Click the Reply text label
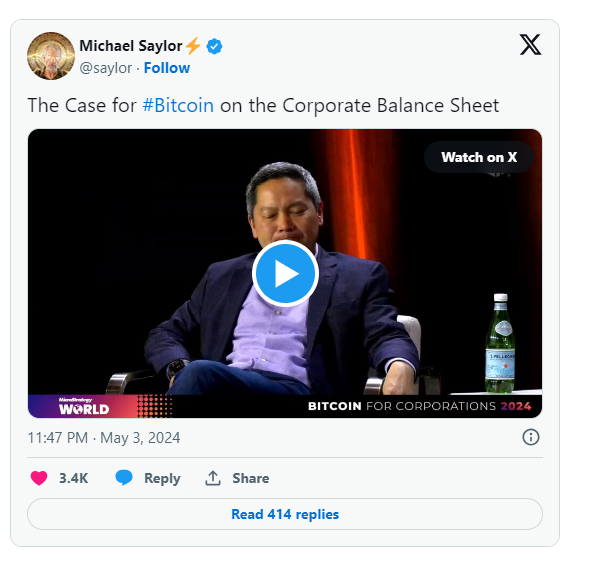Screen dimensions: 609x572 point(162,478)
